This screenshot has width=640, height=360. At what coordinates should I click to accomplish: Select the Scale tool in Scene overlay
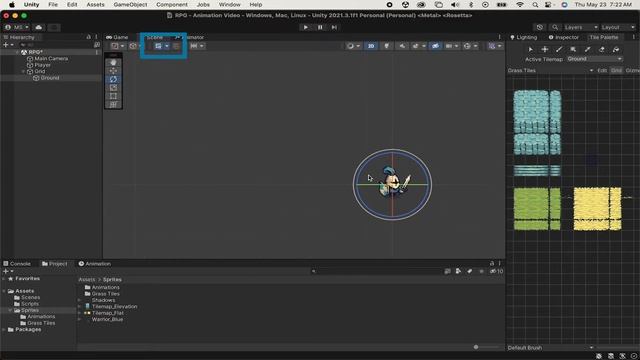coord(113,88)
